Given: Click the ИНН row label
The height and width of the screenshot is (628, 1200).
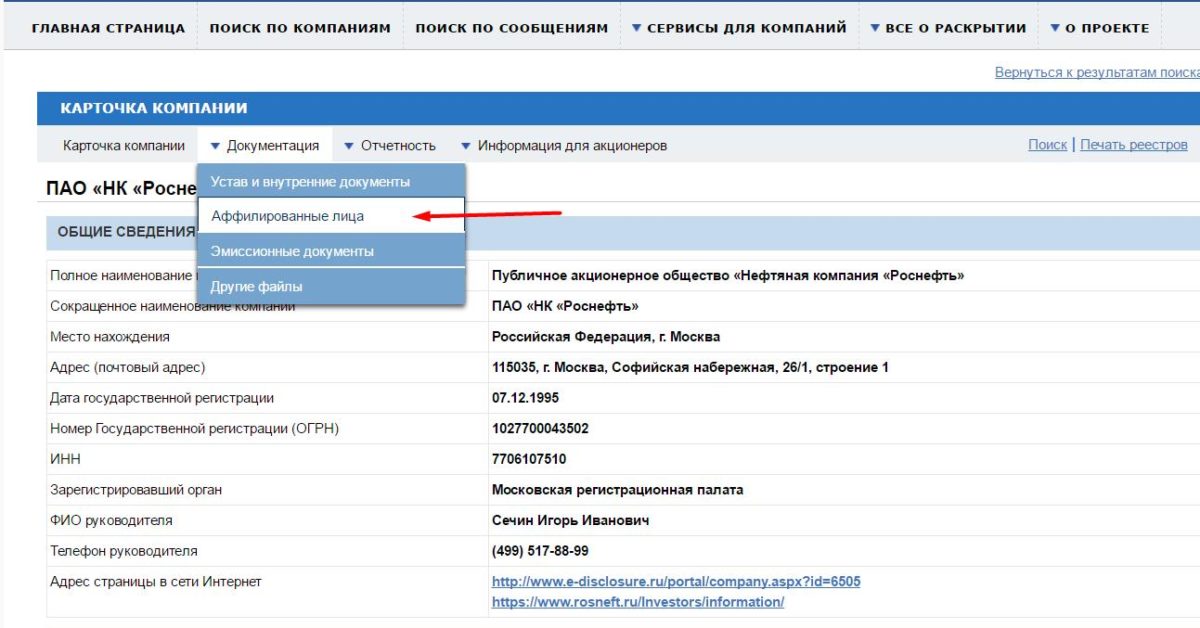Looking at the screenshot, I should tap(65, 459).
